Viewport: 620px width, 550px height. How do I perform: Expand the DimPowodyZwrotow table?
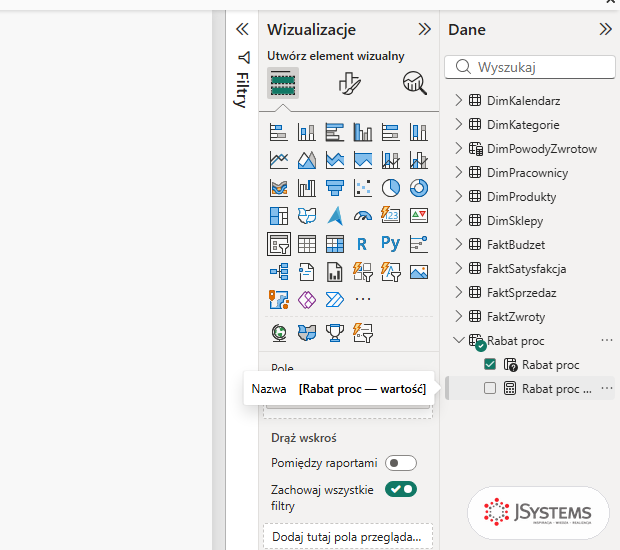click(x=458, y=149)
